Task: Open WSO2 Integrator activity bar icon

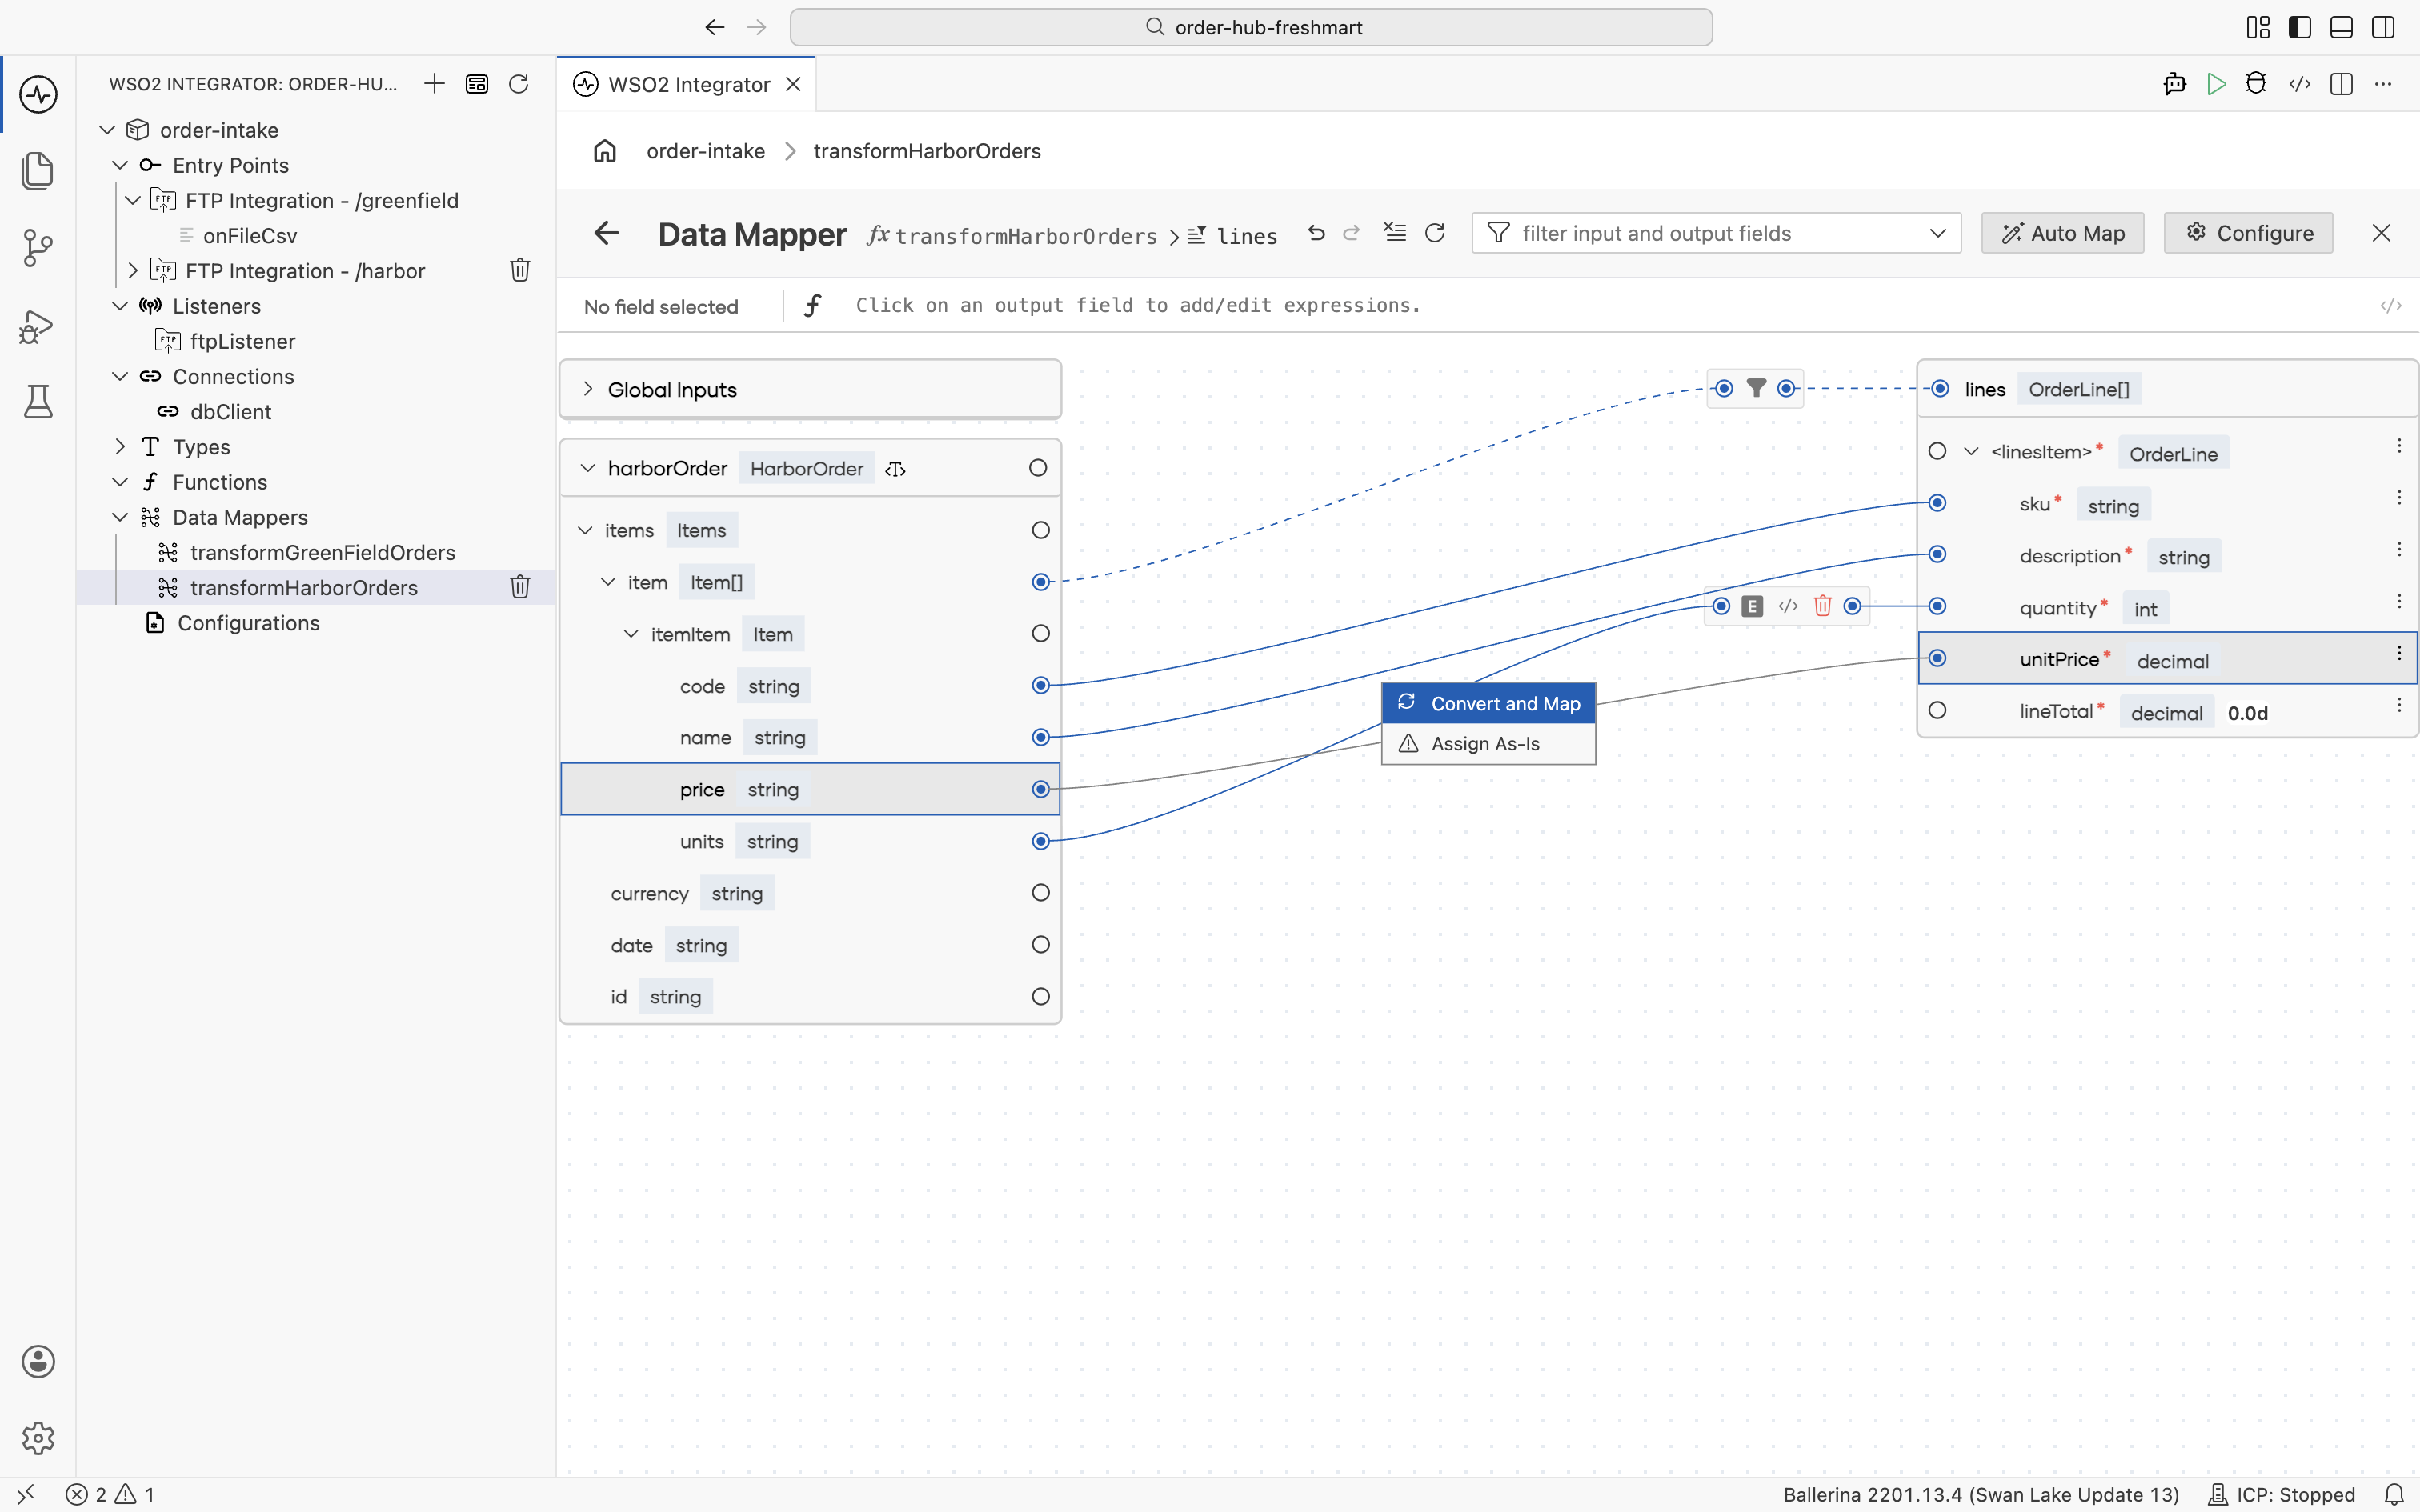Action: pos(38,95)
